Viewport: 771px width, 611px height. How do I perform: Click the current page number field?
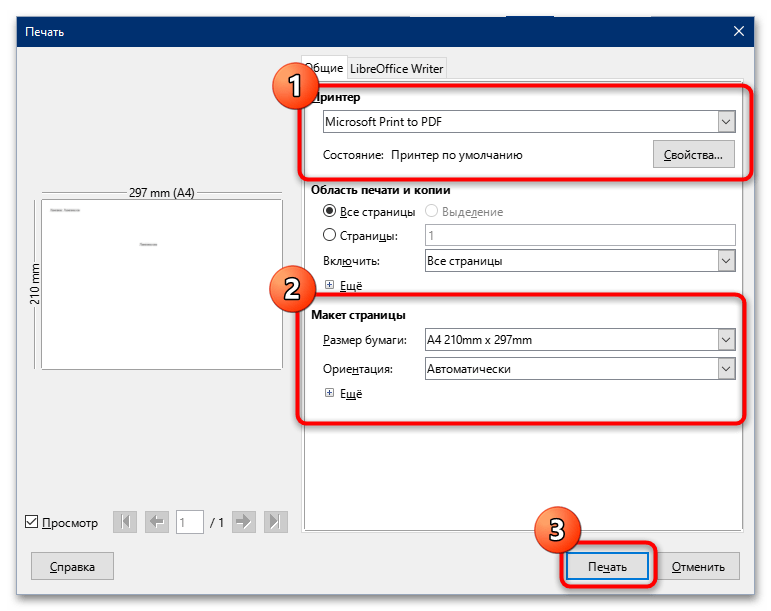[190, 522]
